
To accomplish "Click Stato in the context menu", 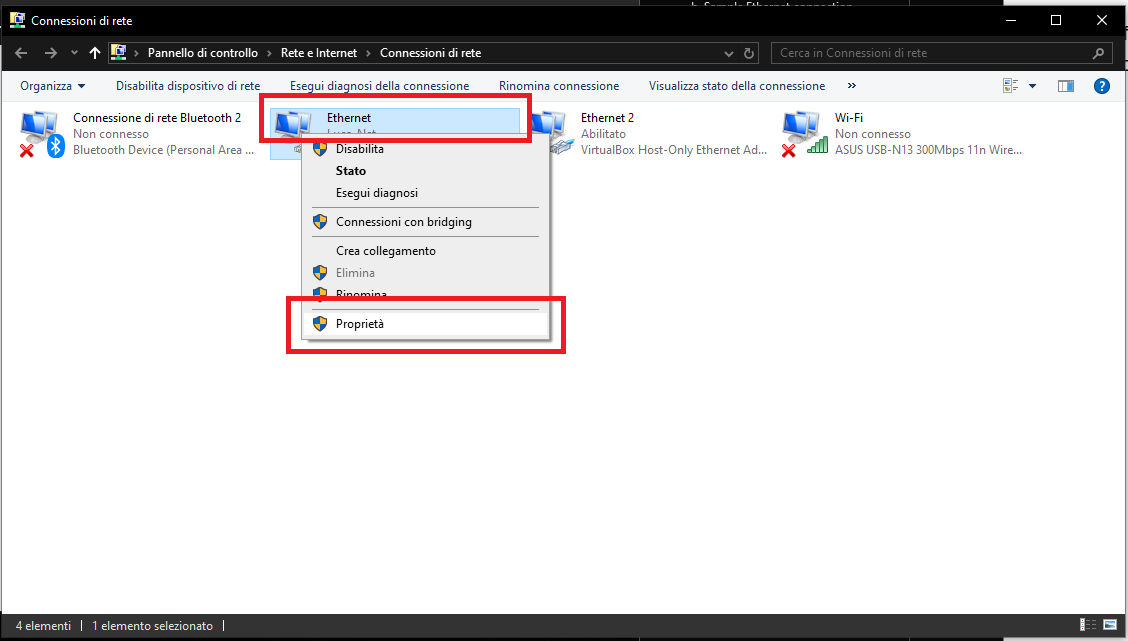I will pyautogui.click(x=351, y=171).
